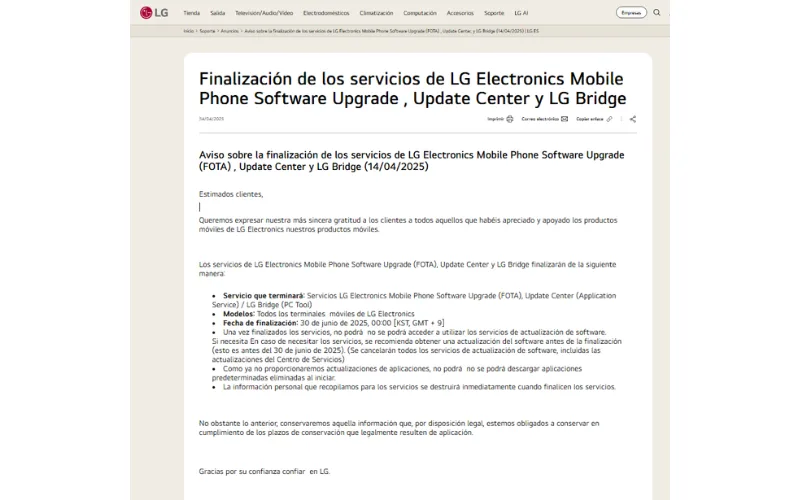
Task: Click the share icon
Action: (633, 119)
